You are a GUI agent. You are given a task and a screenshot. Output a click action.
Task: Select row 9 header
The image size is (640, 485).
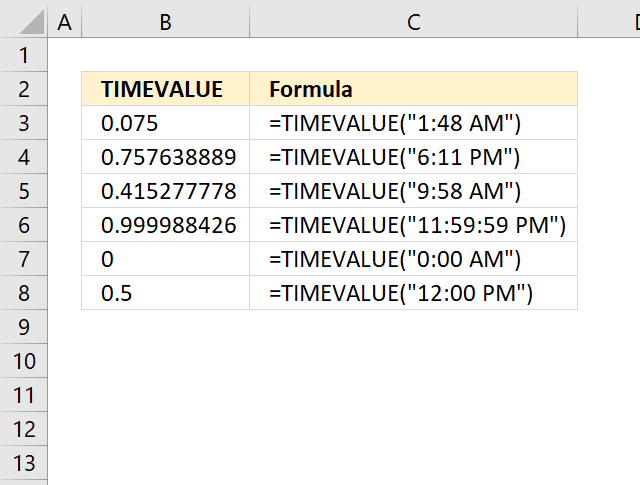24,327
